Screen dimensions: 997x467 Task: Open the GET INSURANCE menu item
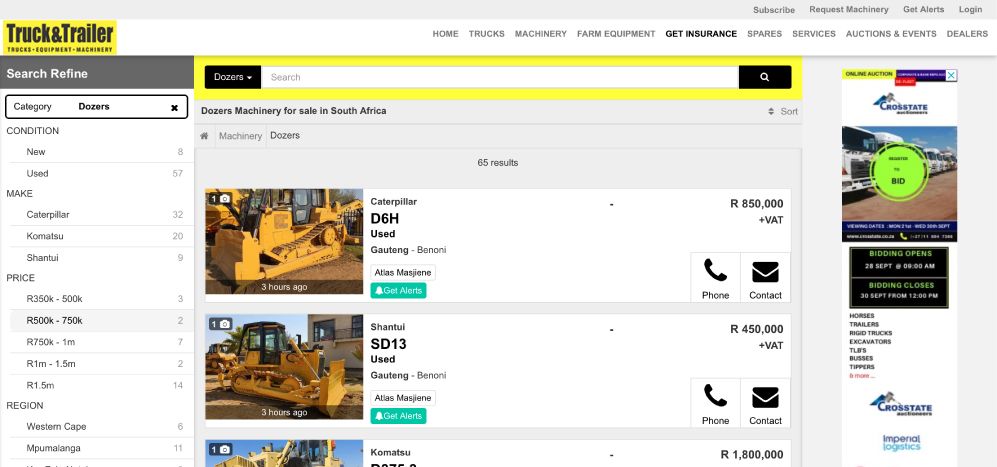point(701,34)
